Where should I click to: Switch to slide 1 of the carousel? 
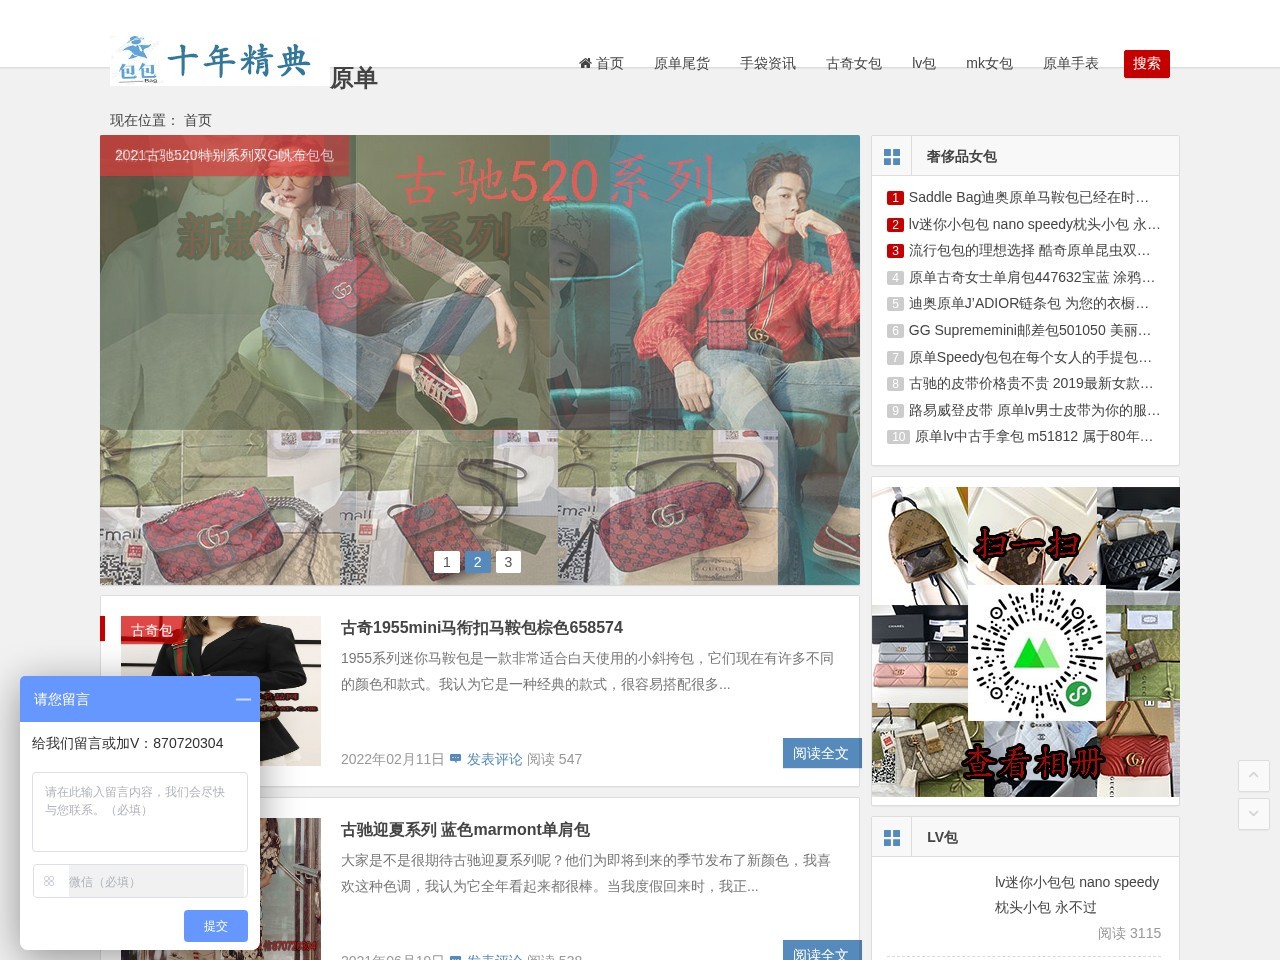(447, 562)
